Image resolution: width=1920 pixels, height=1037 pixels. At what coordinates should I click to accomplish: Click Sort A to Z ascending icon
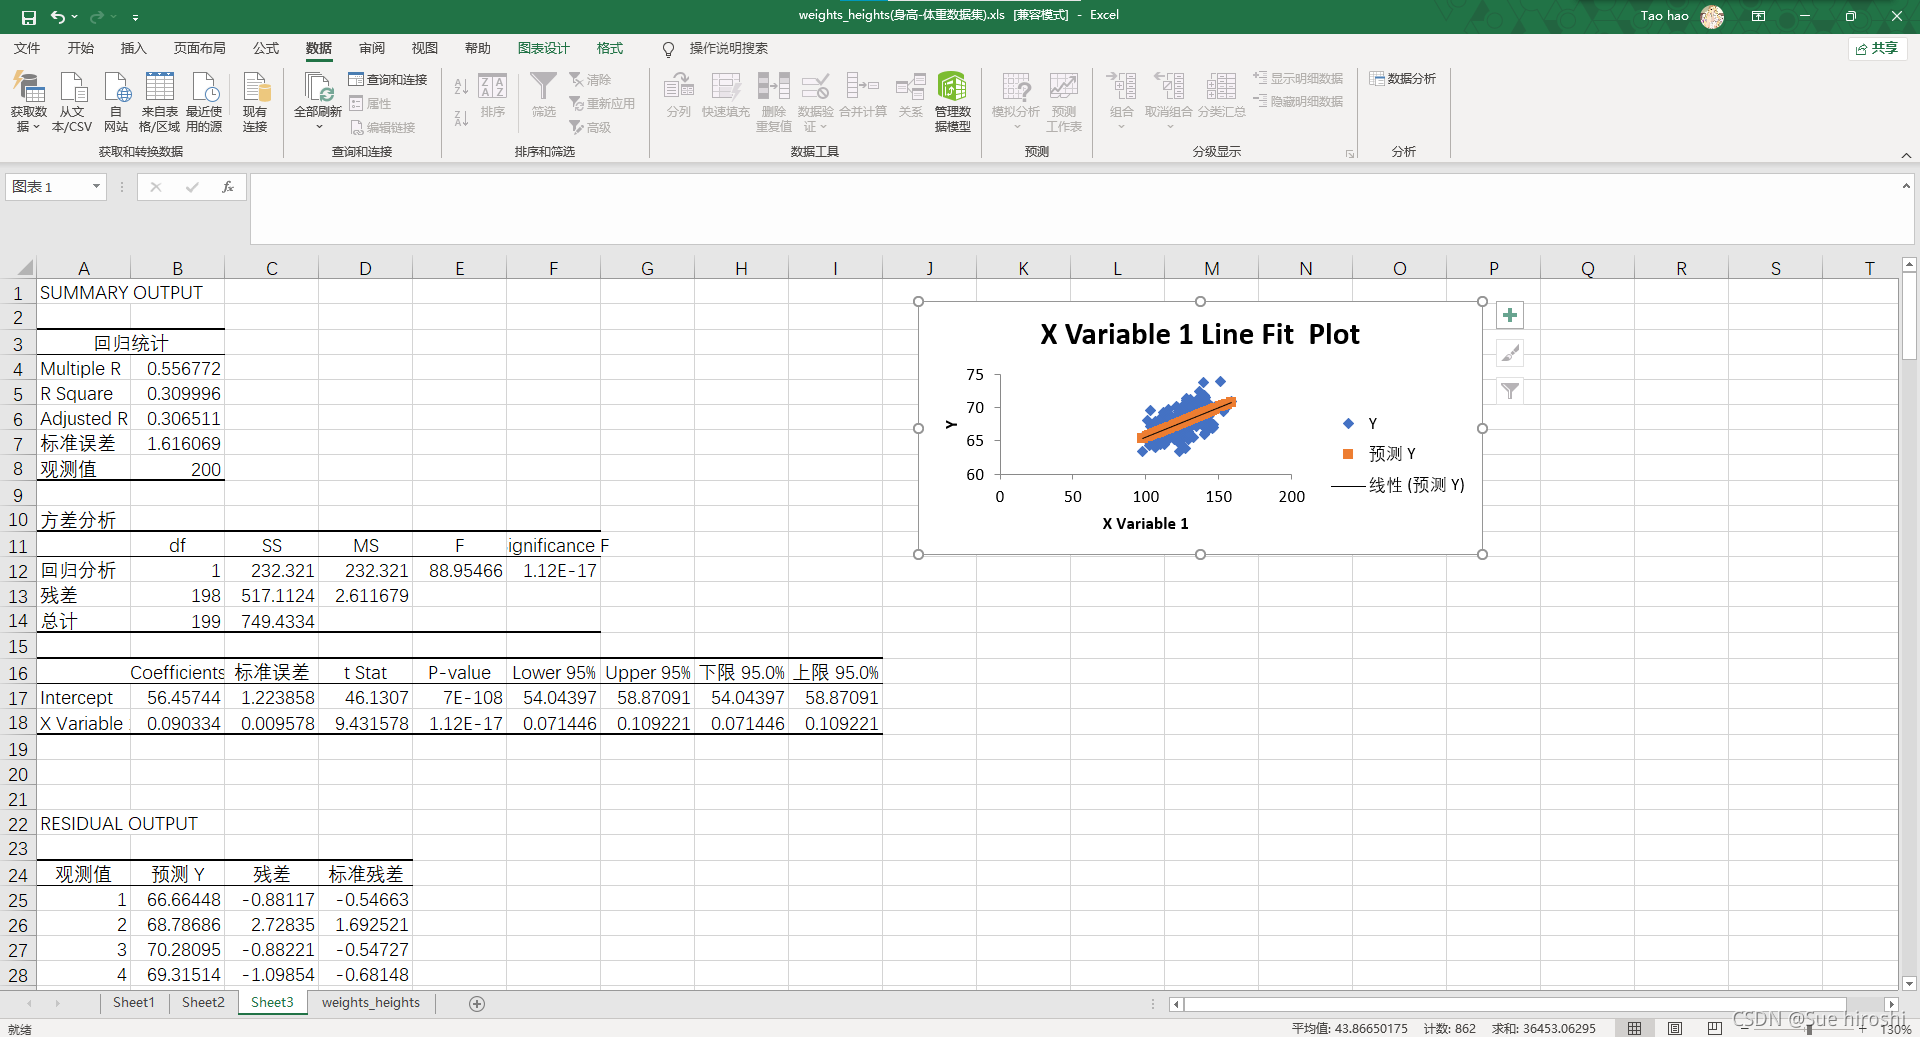(x=461, y=87)
